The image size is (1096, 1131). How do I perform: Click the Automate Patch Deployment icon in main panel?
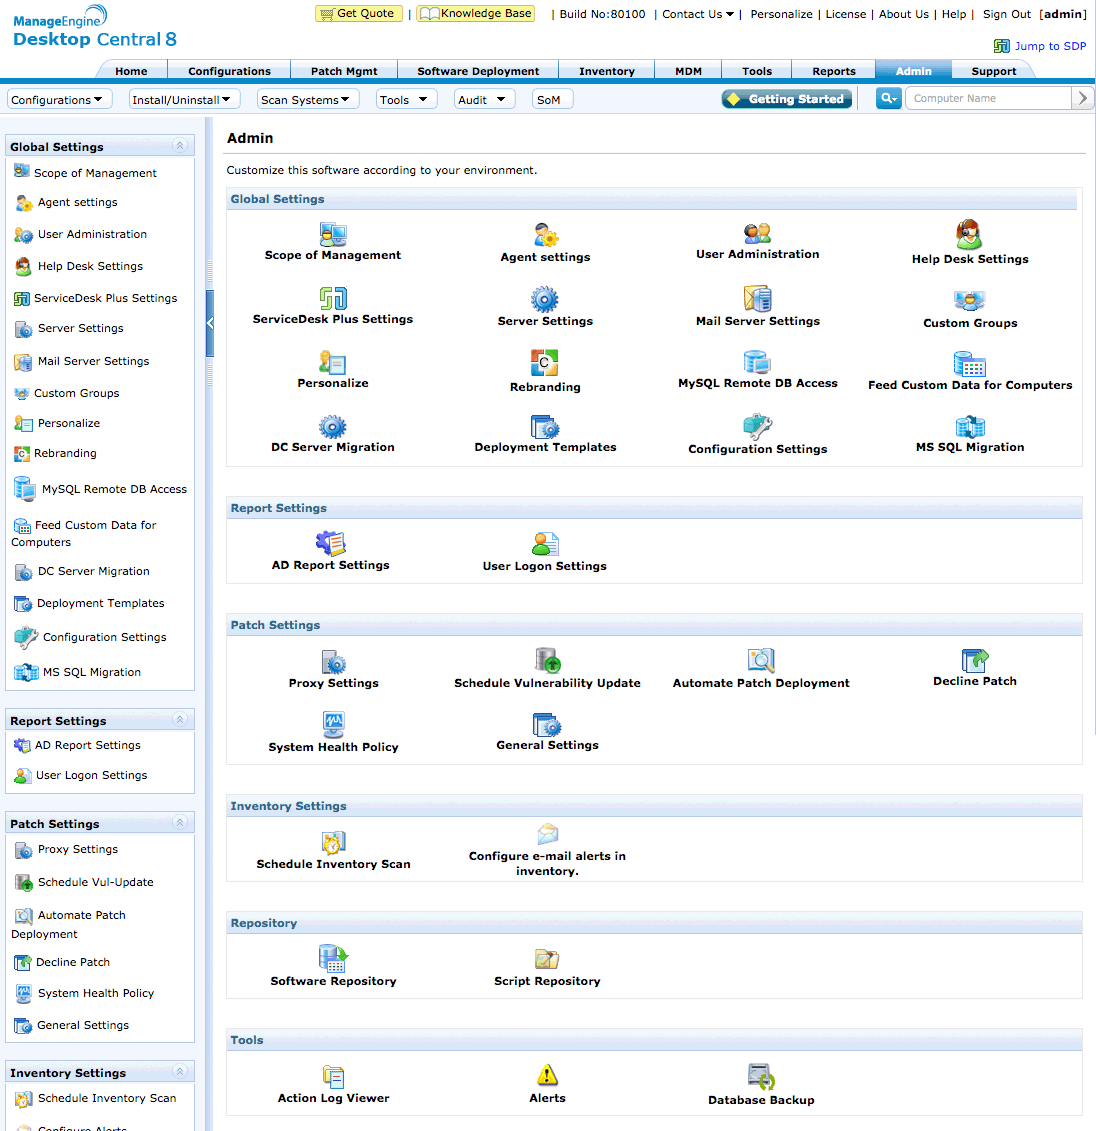(x=761, y=660)
